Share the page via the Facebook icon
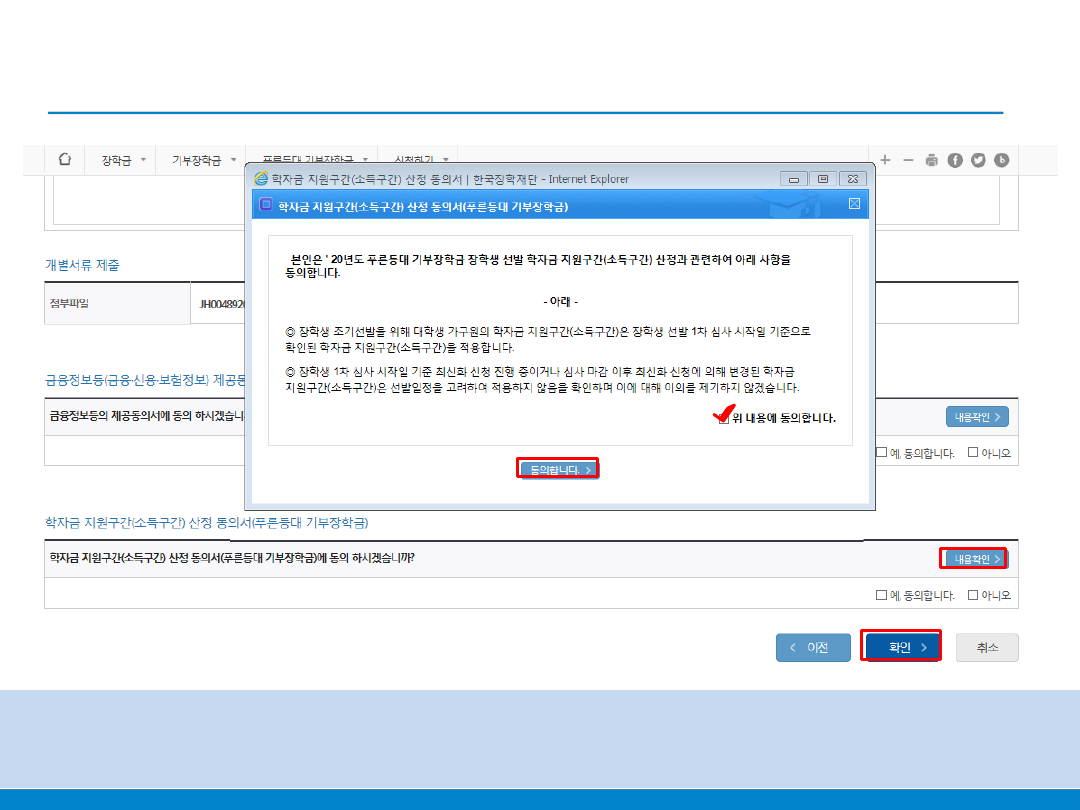Image resolution: width=1080 pixels, height=810 pixels. pos(955,160)
